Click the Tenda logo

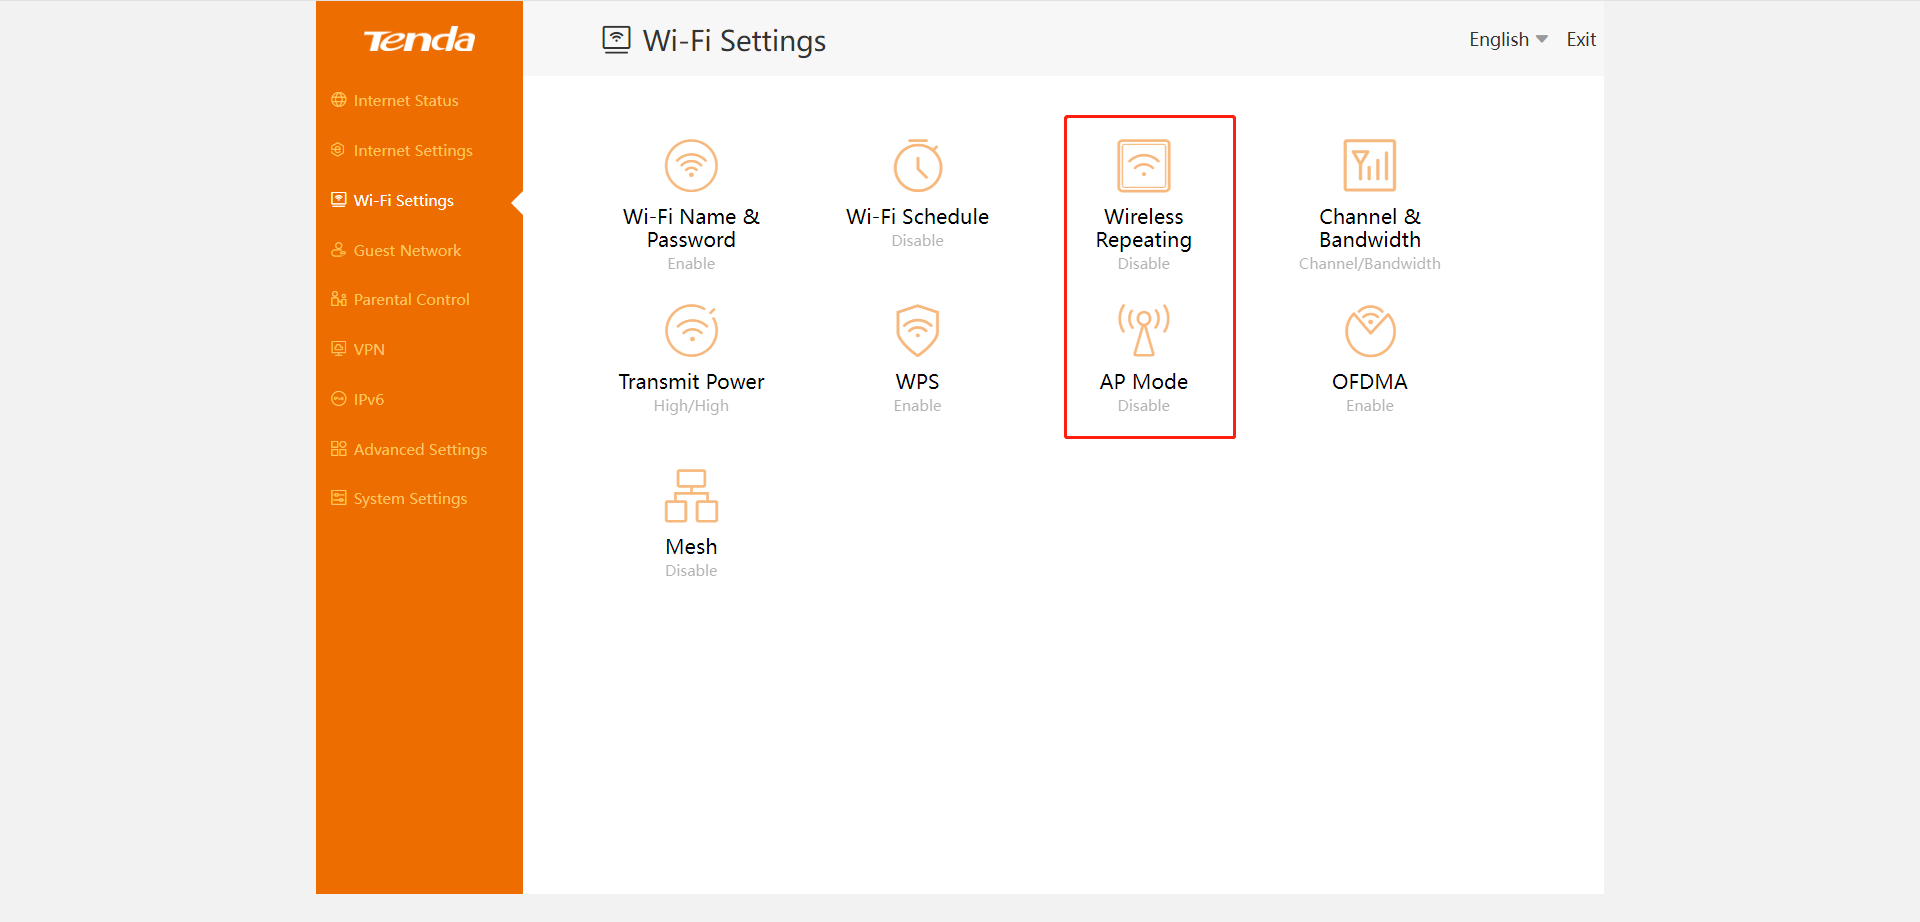[419, 40]
